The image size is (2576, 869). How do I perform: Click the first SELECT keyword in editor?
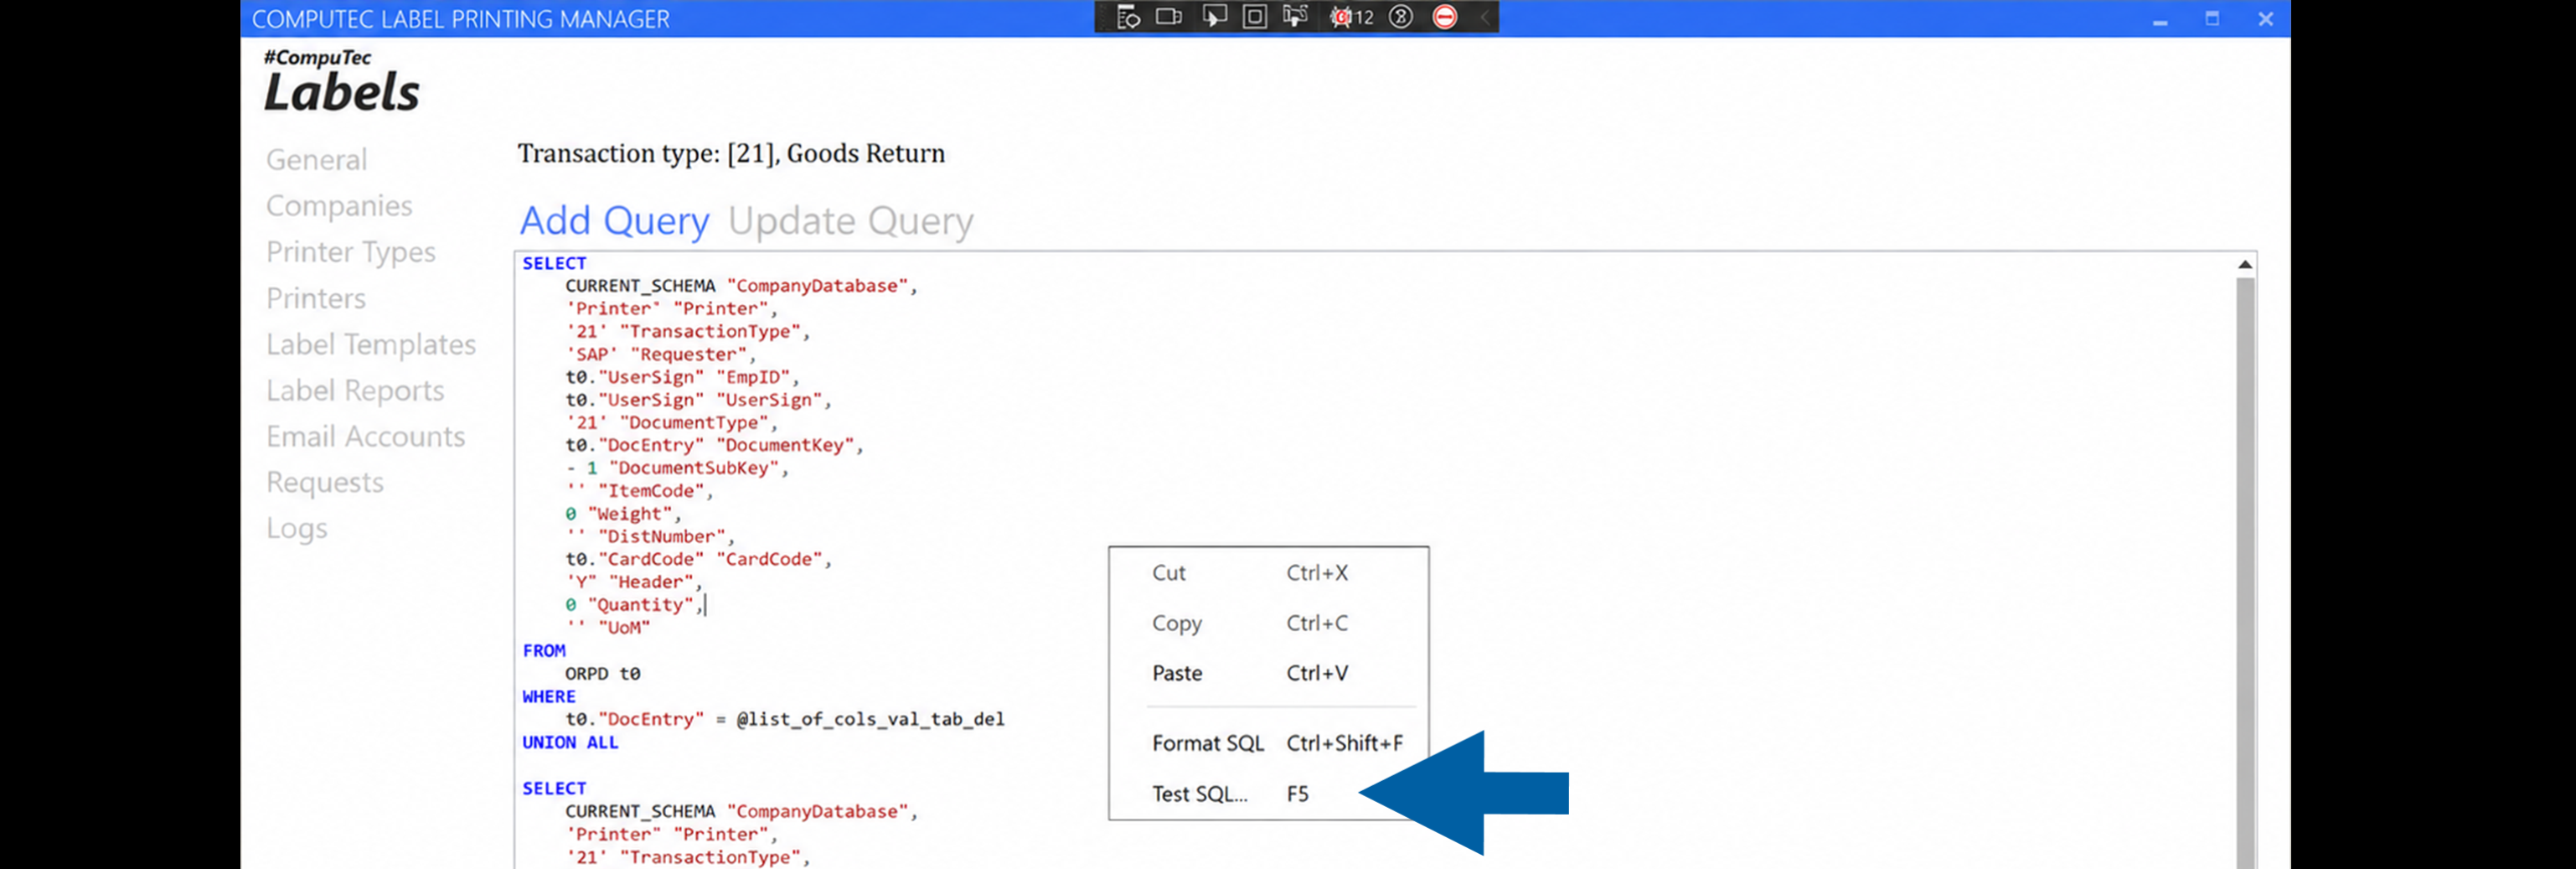[554, 264]
